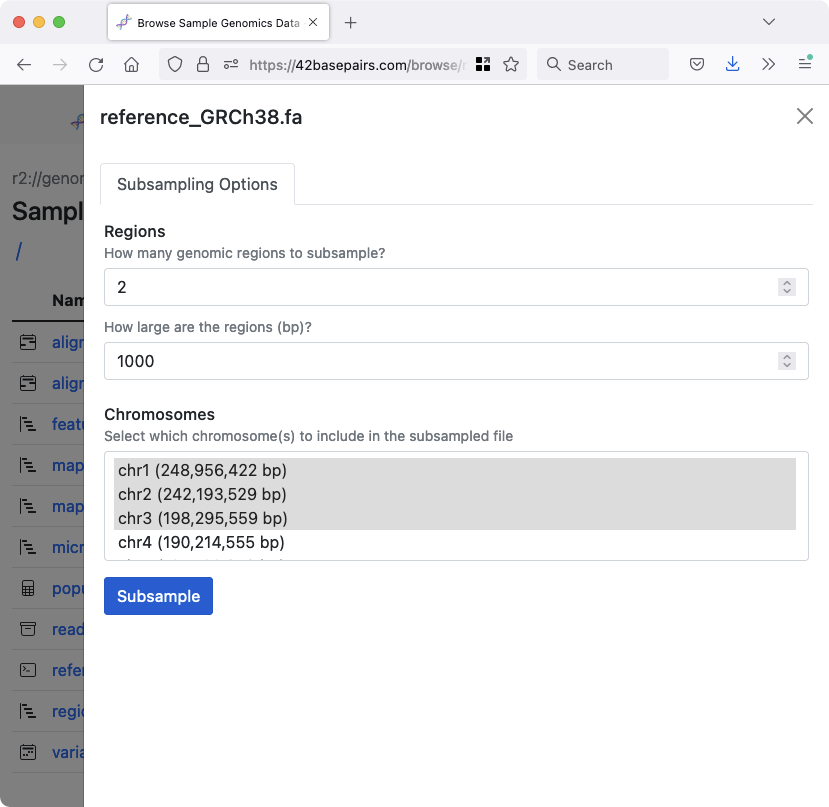Open the tab overview chevron at top right
Screen dimensions: 829x807
pyautogui.click(x=769, y=21)
